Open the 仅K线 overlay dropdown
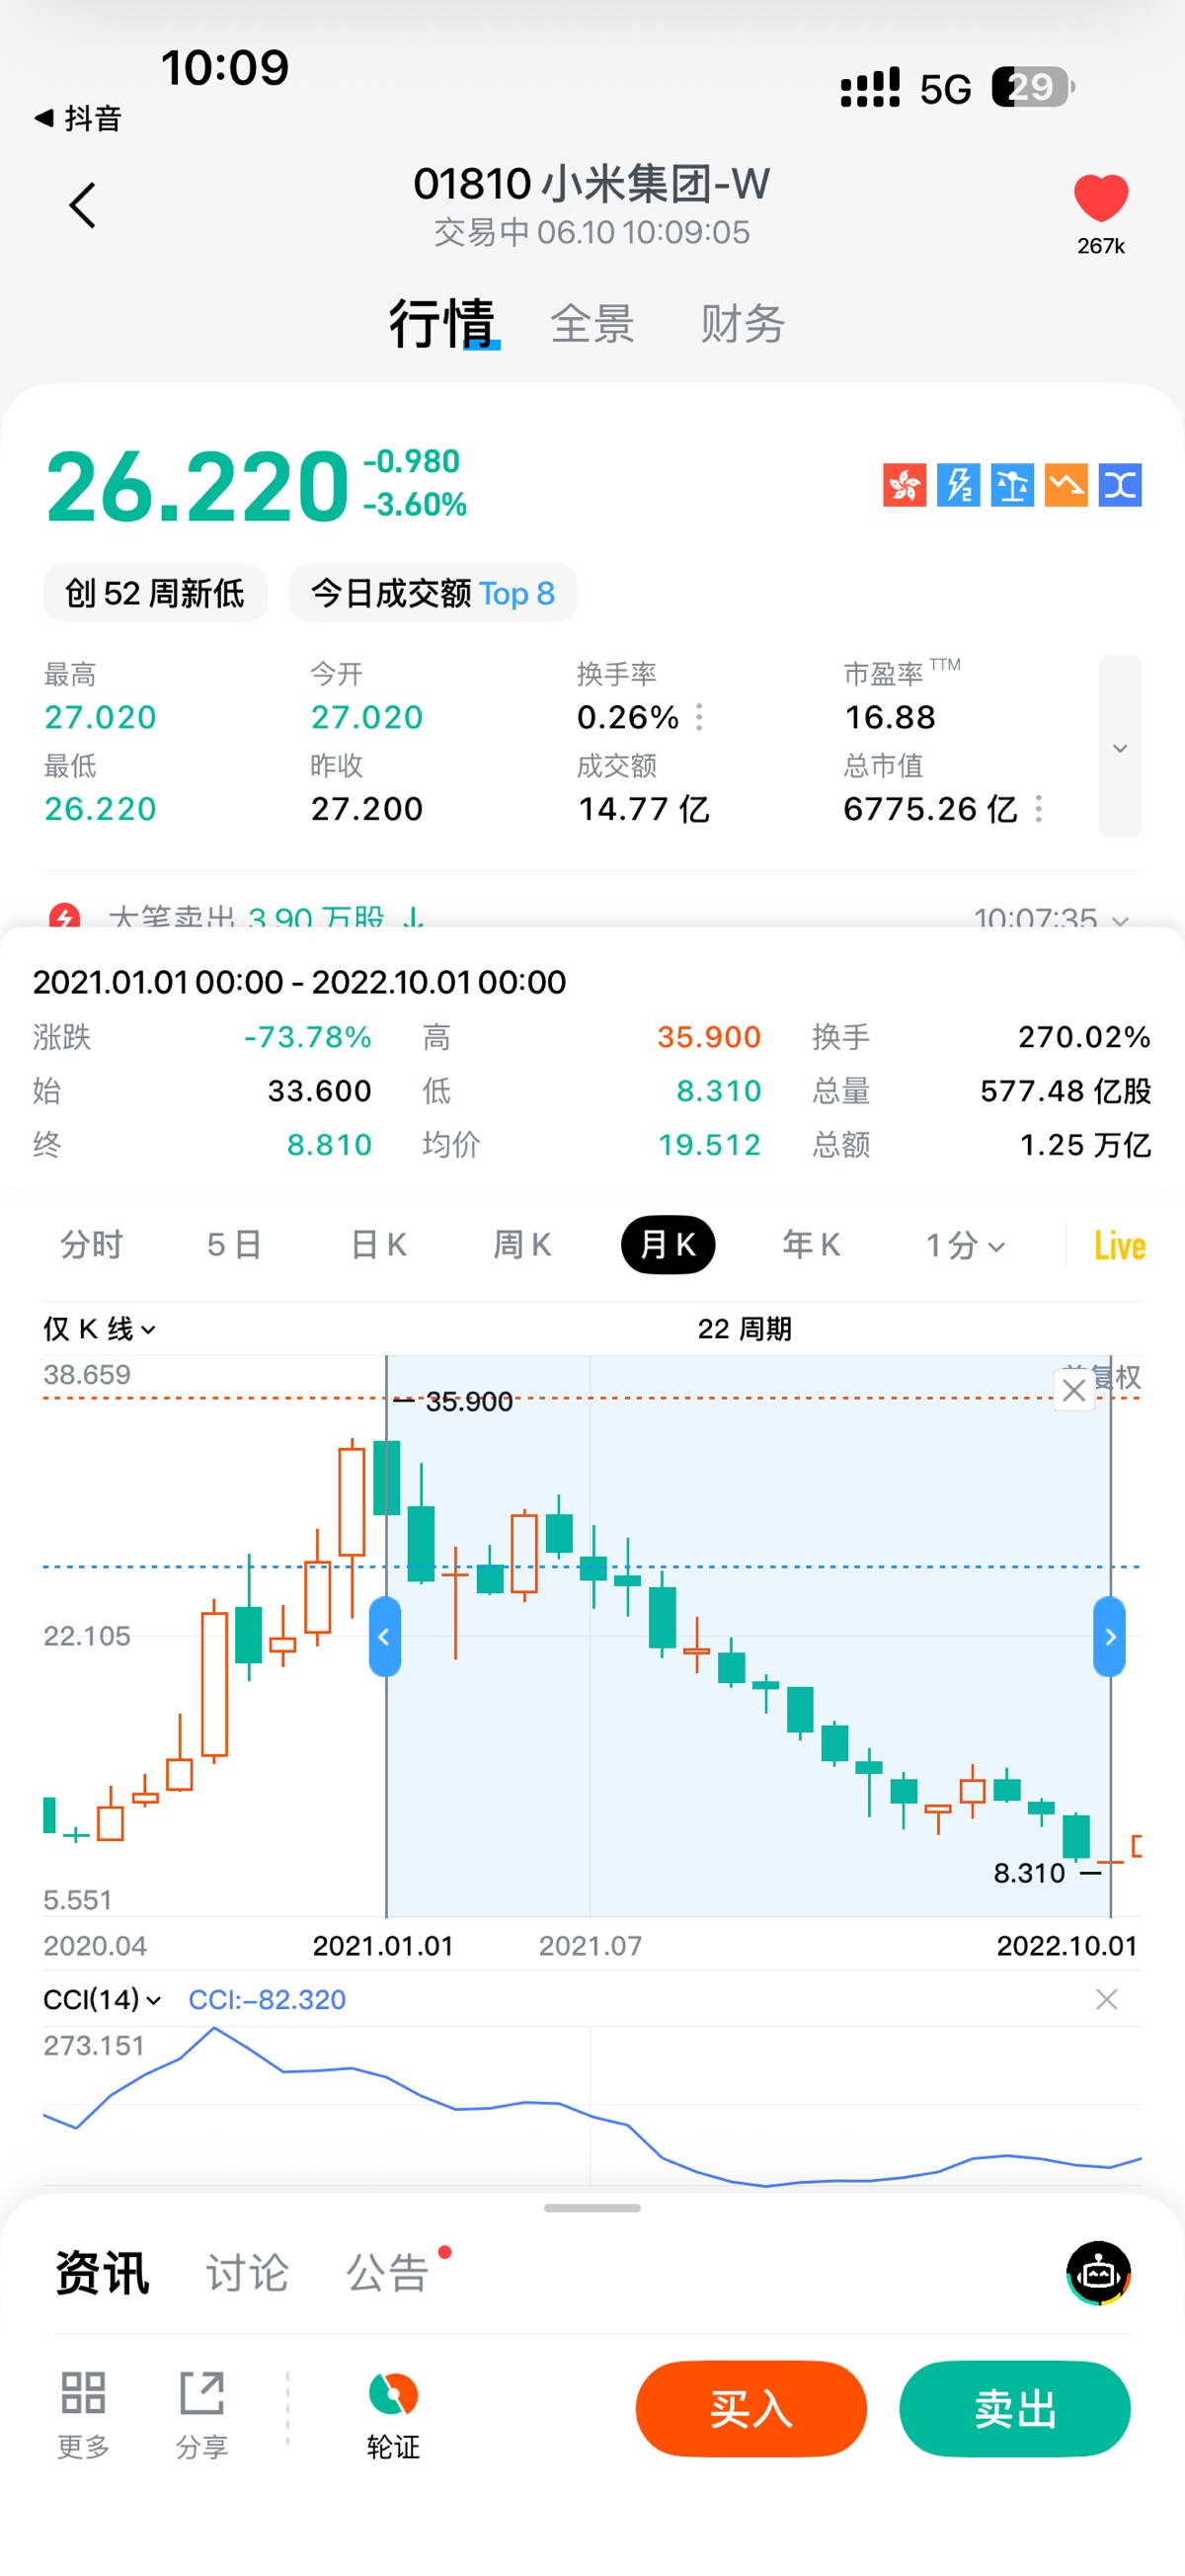This screenshot has width=1185, height=2576. click(99, 1329)
